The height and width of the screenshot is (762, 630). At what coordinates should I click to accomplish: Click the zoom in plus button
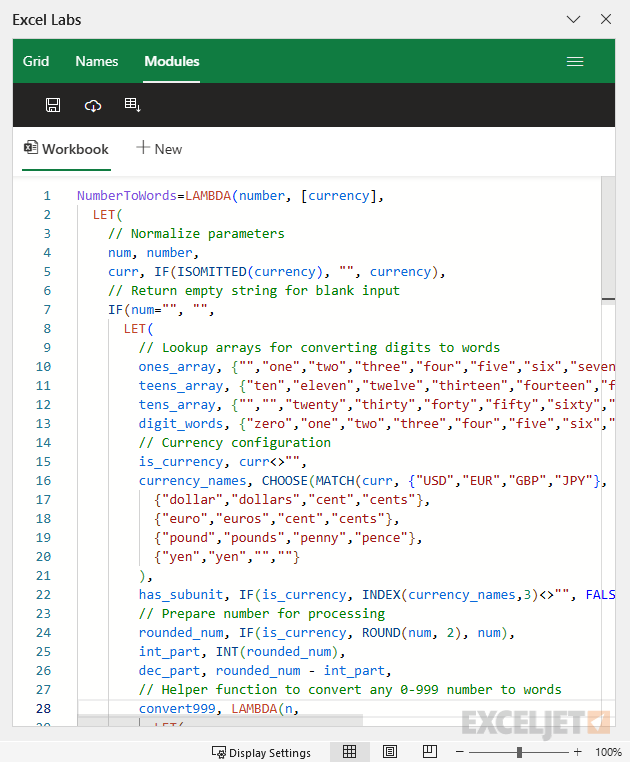[x=577, y=752]
